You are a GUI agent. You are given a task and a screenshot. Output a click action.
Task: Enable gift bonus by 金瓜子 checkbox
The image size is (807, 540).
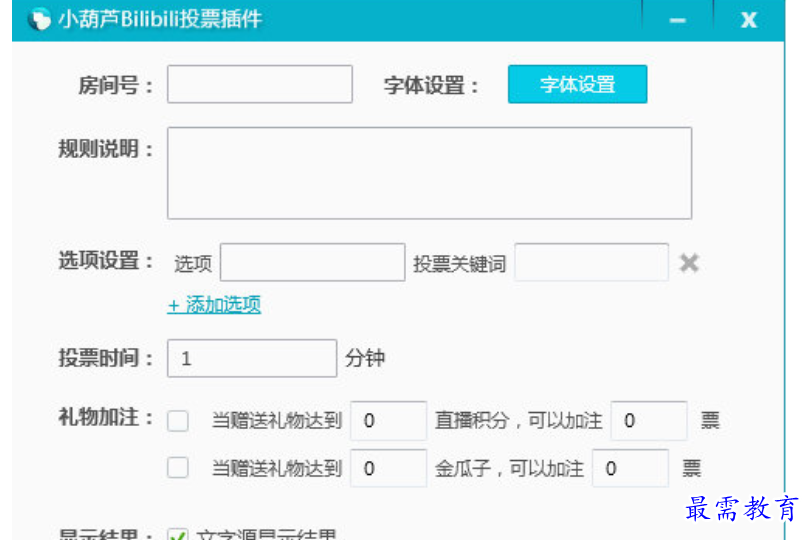(x=178, y=468)
